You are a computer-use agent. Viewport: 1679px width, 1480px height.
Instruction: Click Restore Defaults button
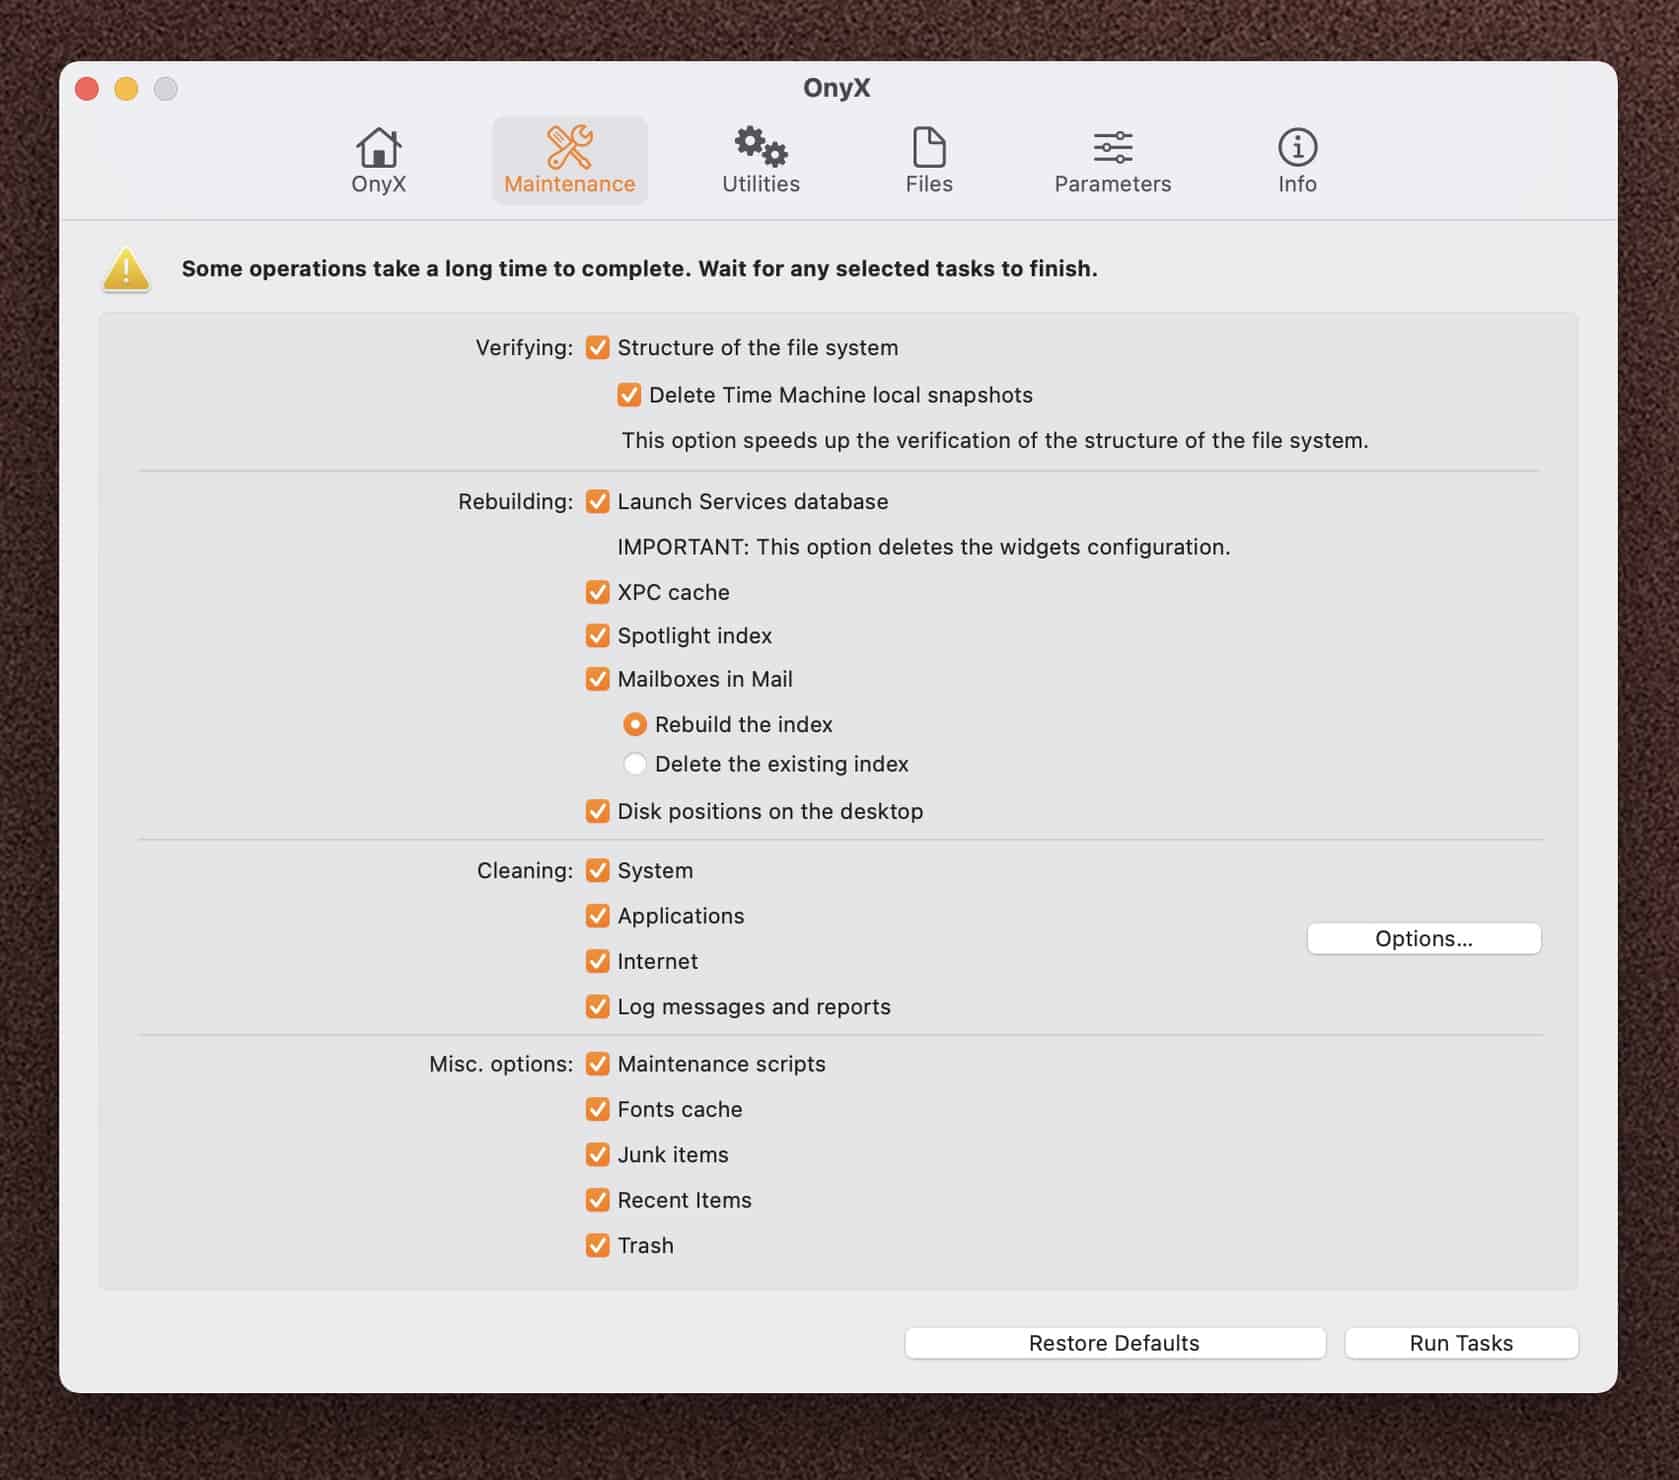pyautogui.click(x=1115, y=1343)
